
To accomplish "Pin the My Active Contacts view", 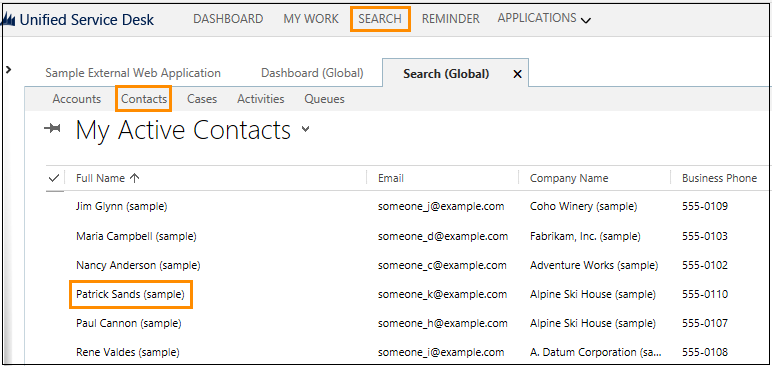I will point(52,130).
